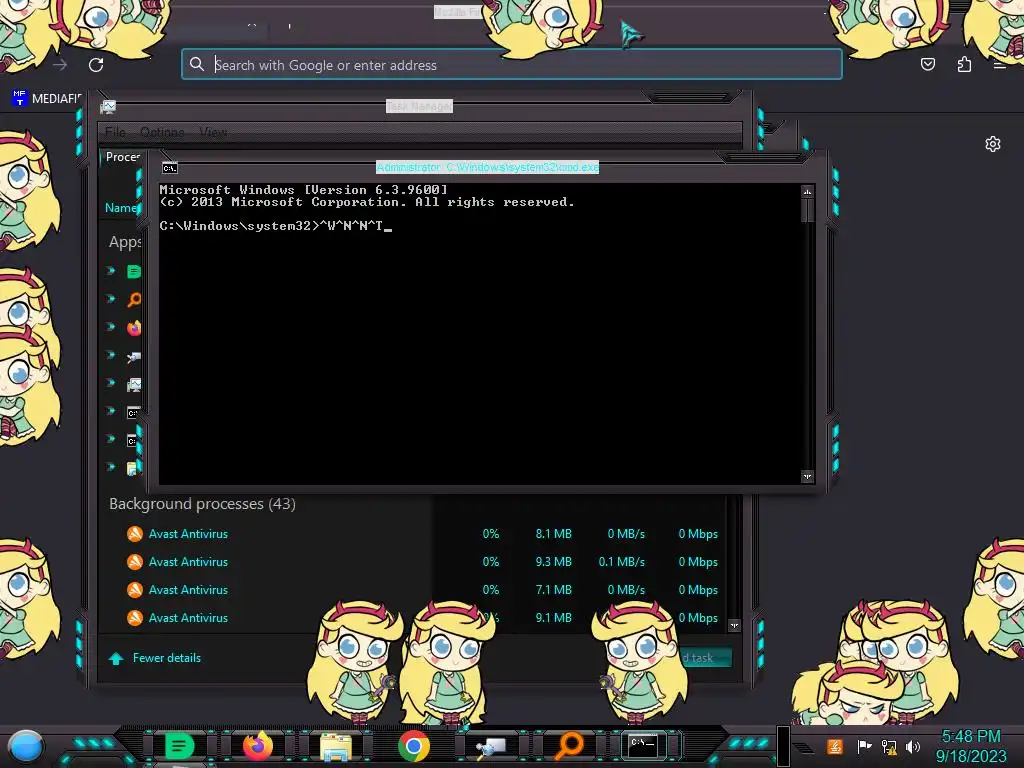Select the Explorer folder icon in Apps
Image resolution: width=1024 pixels, height=768 pixels.
[133, 468]
